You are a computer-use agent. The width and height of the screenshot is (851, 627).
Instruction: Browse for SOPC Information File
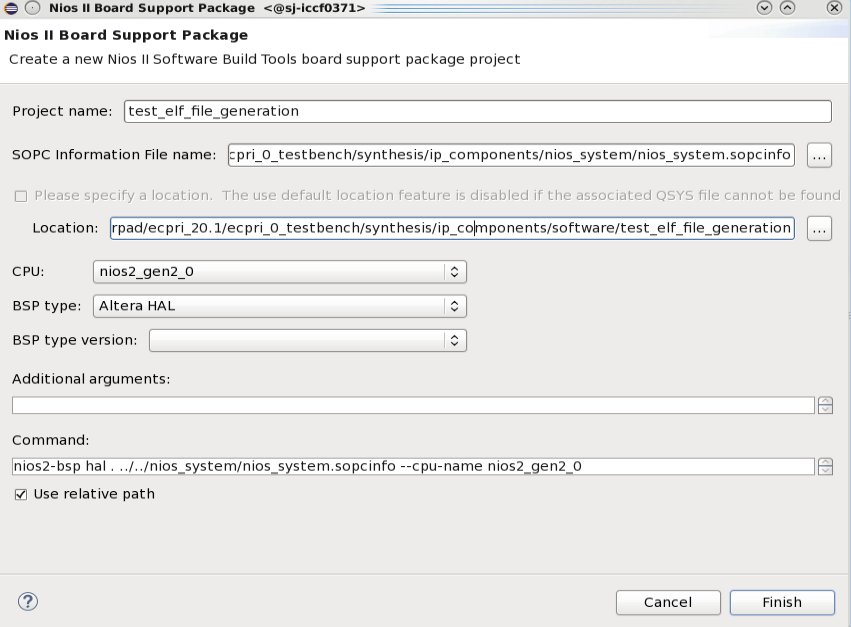tap(819, 155)
